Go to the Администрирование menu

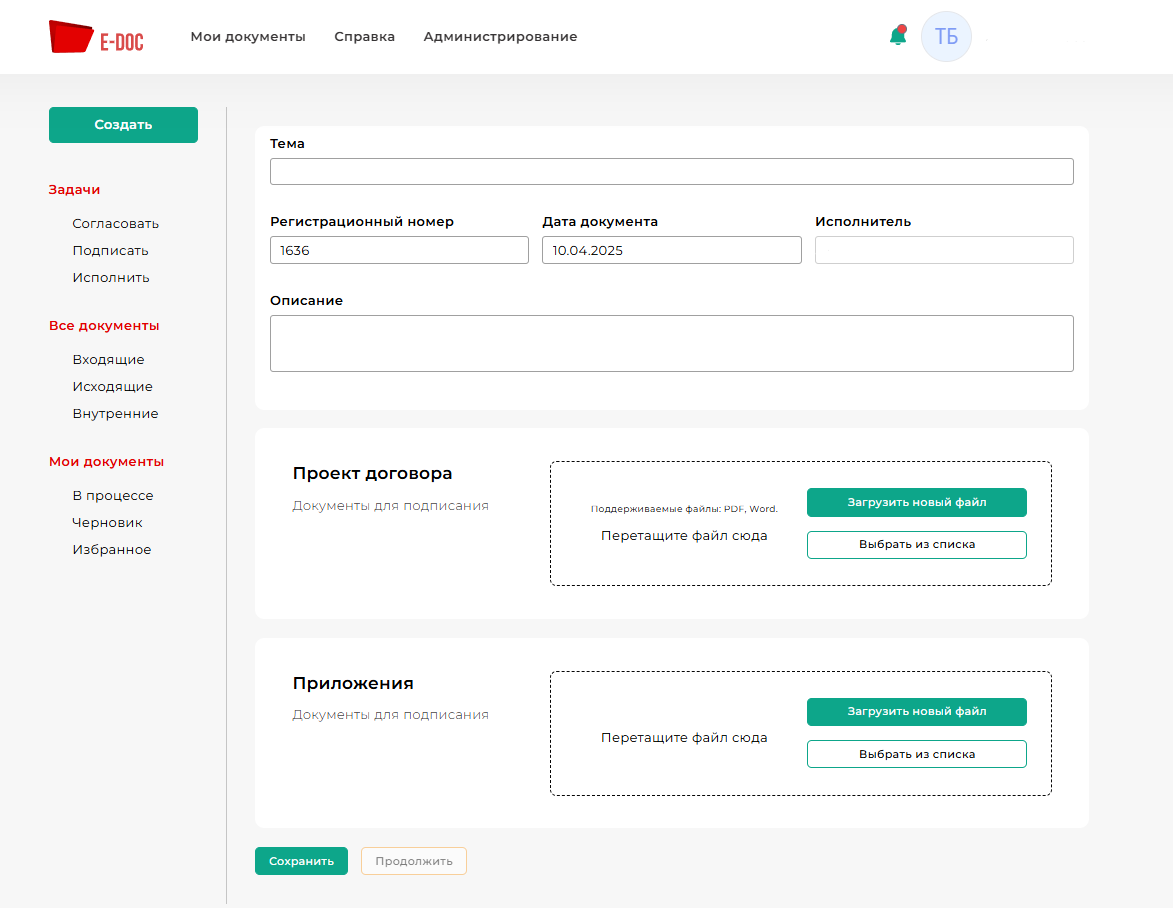(500, 37)
